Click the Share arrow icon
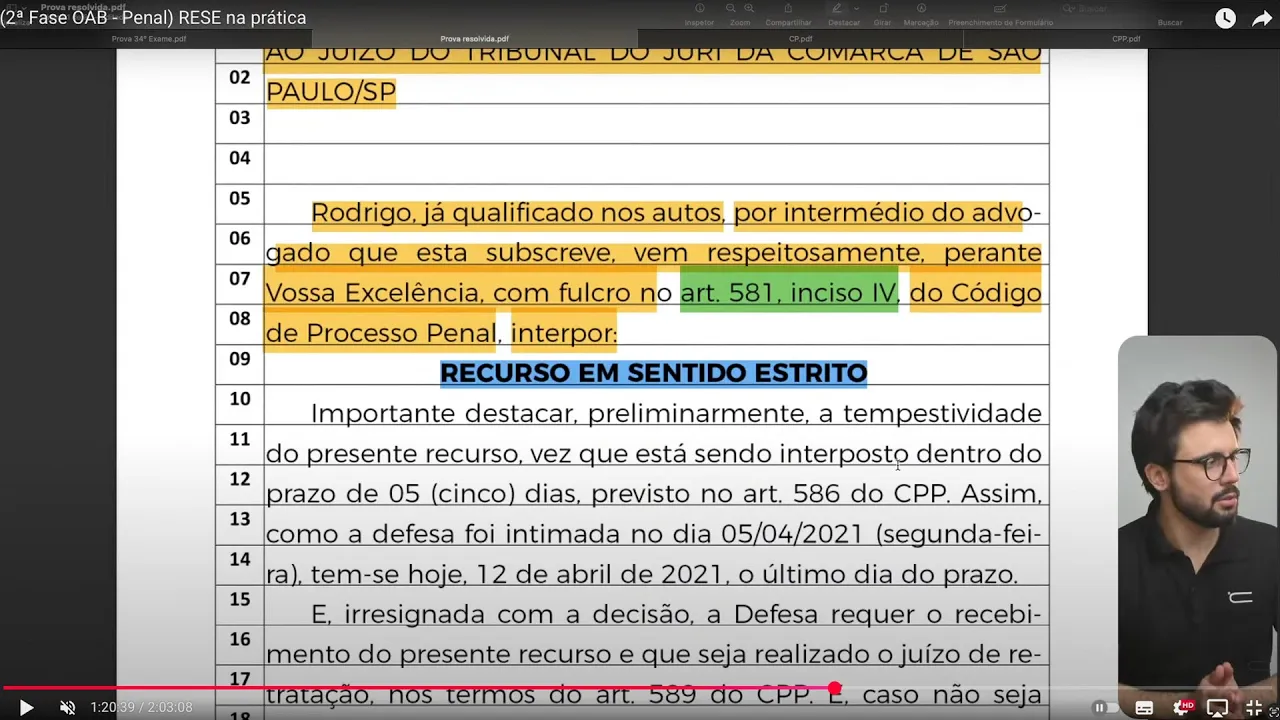This screenshot has width=1280, height=720. pos(1261,18)
